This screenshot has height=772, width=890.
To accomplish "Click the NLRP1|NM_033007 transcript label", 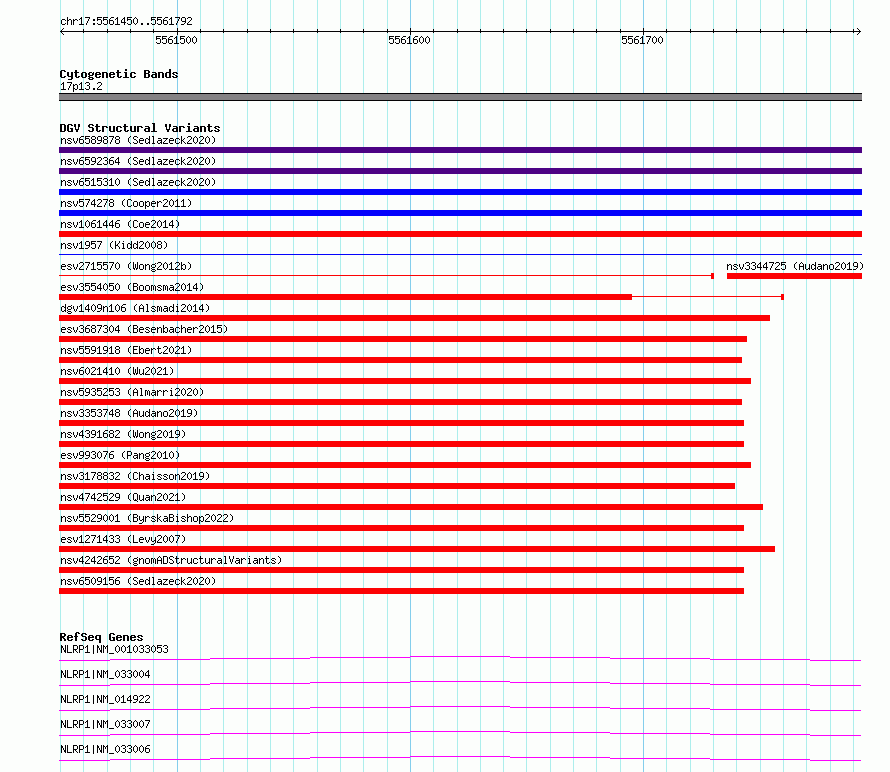I will tap(105, 724).
